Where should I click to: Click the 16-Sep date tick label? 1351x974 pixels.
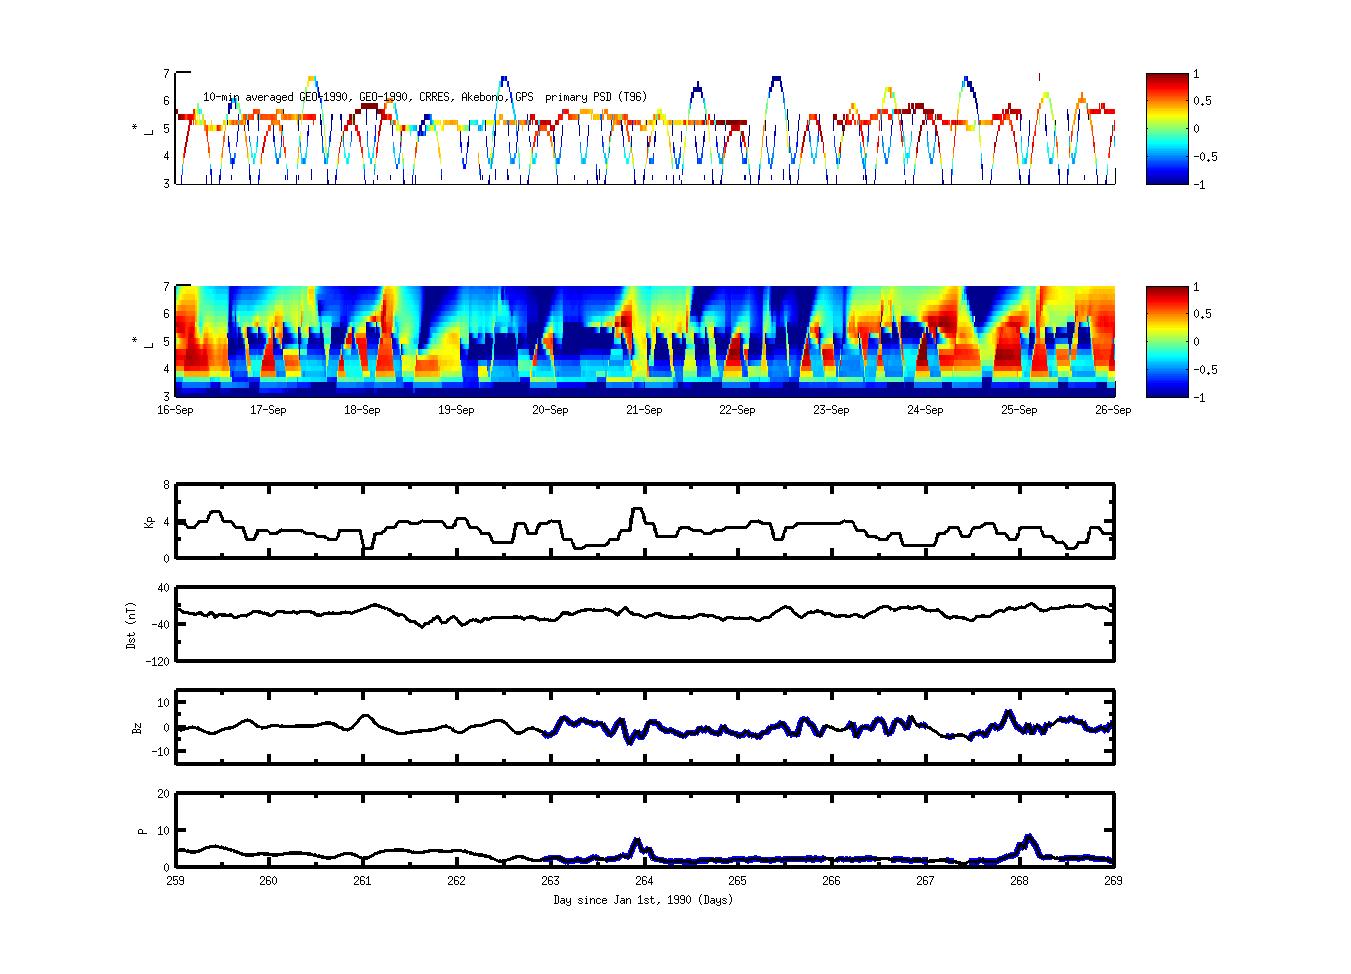175,410
